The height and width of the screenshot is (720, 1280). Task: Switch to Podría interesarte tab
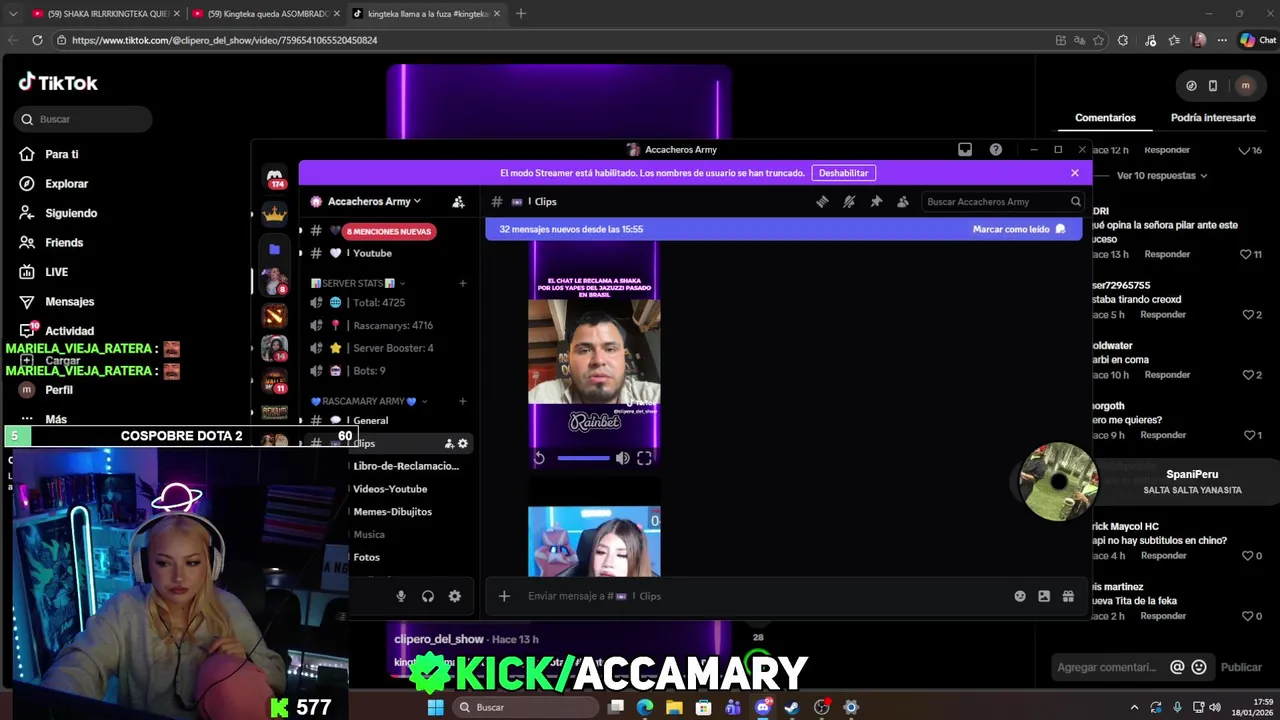coord(1213,118)
